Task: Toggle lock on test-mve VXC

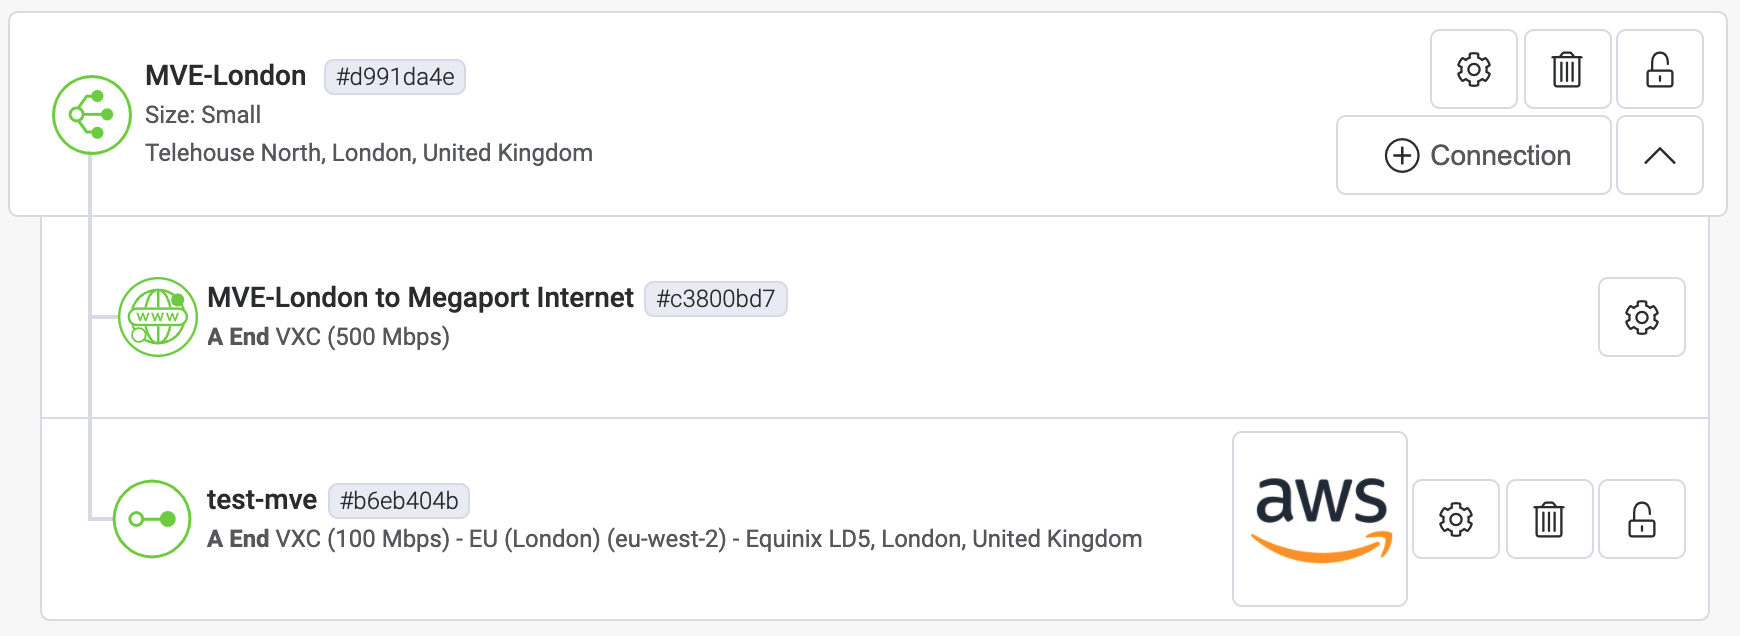Action: (1641, 519)
